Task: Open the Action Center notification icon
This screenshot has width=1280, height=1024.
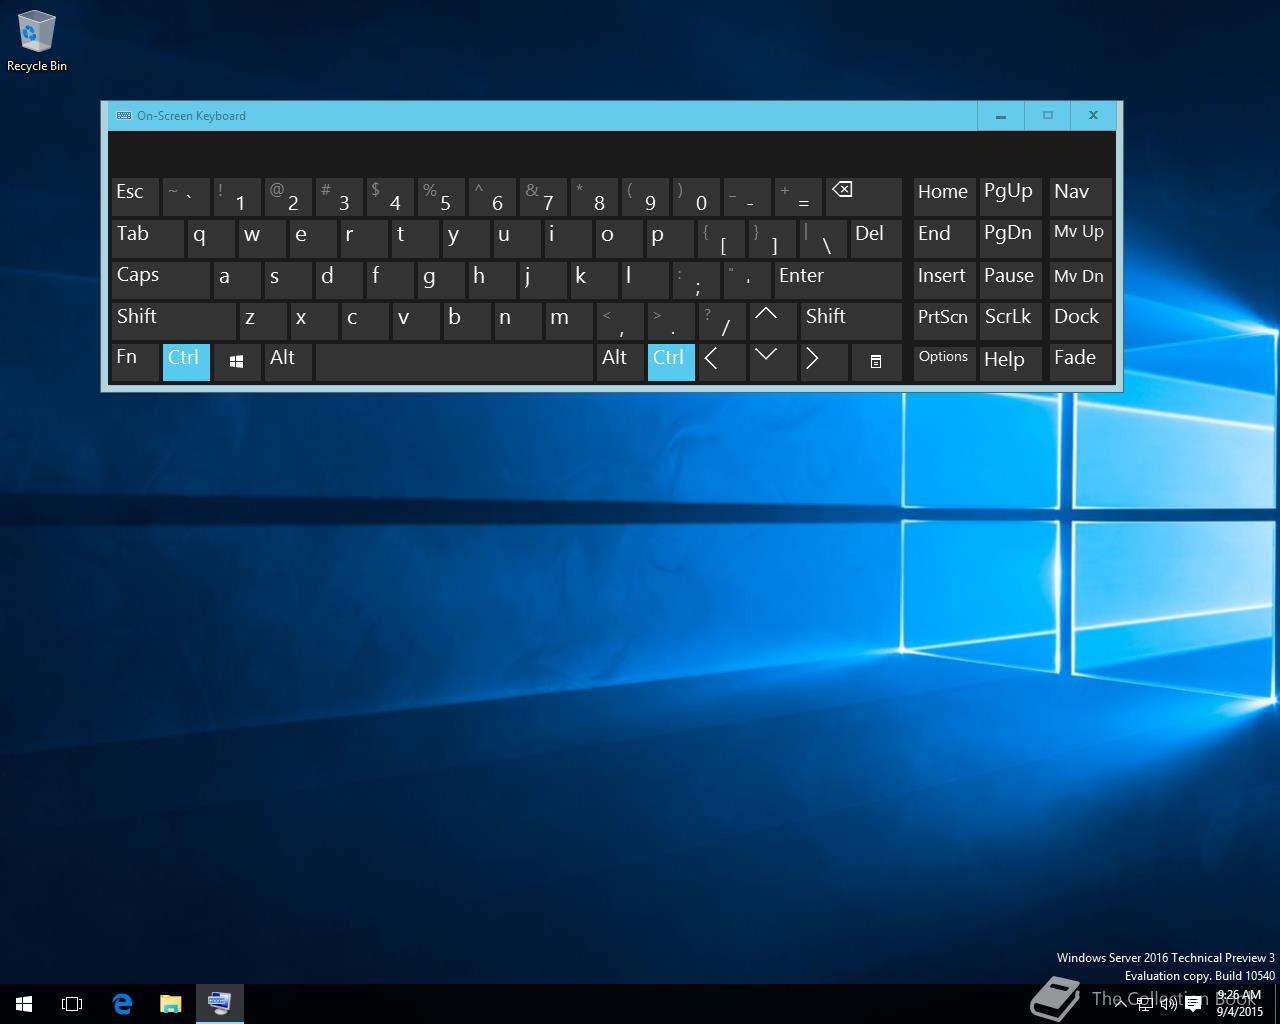Action: point(1193,1003)
